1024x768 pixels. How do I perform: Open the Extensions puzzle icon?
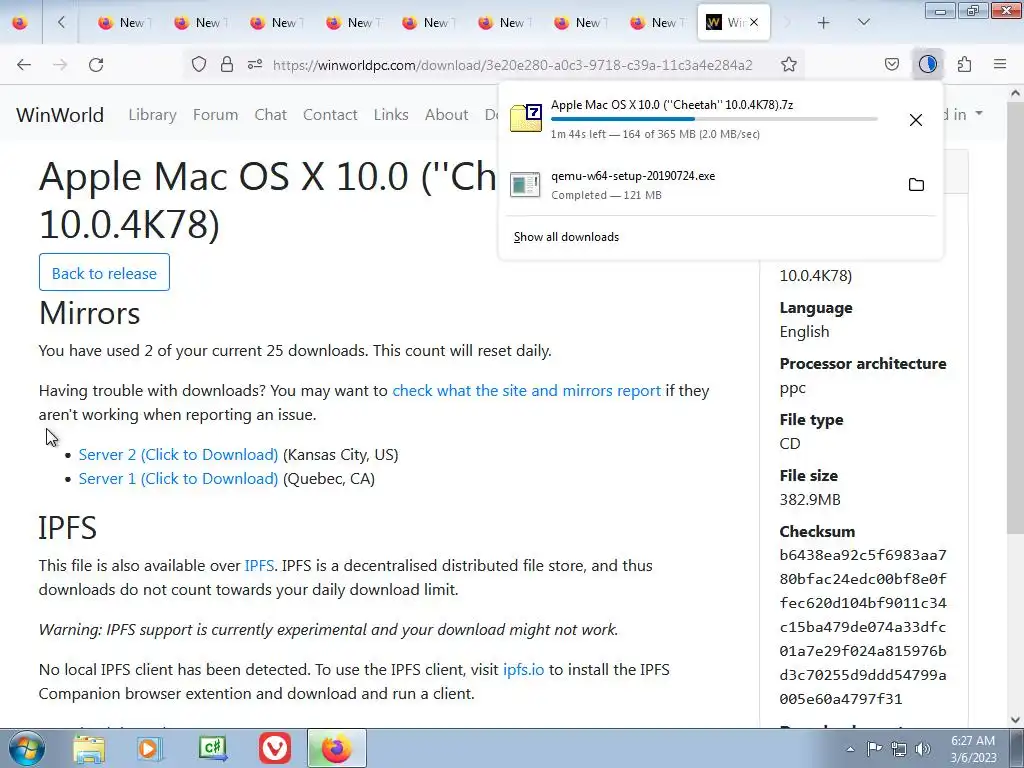pos(964,64)
